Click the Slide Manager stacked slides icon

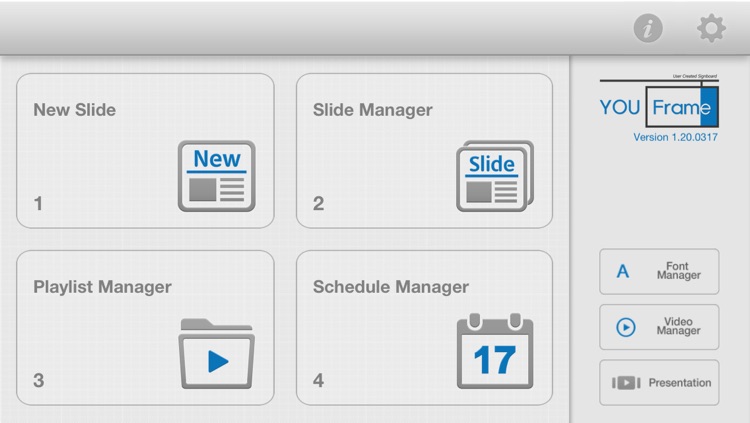(495, 175)
